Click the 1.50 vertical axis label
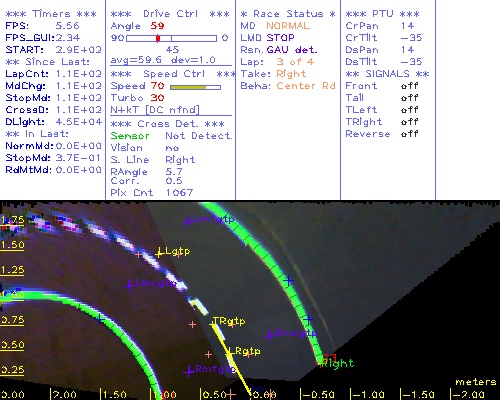This screenshot has height=400, width=500. (x=13, y=245)
